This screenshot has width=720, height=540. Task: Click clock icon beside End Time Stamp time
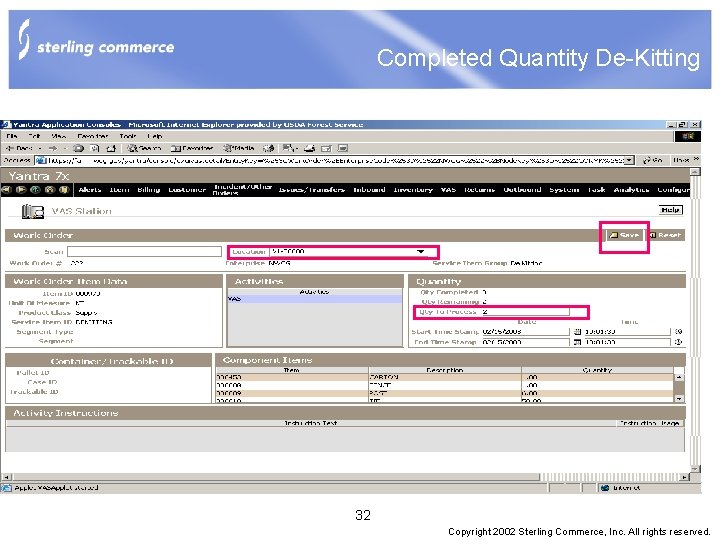[679, 342]
